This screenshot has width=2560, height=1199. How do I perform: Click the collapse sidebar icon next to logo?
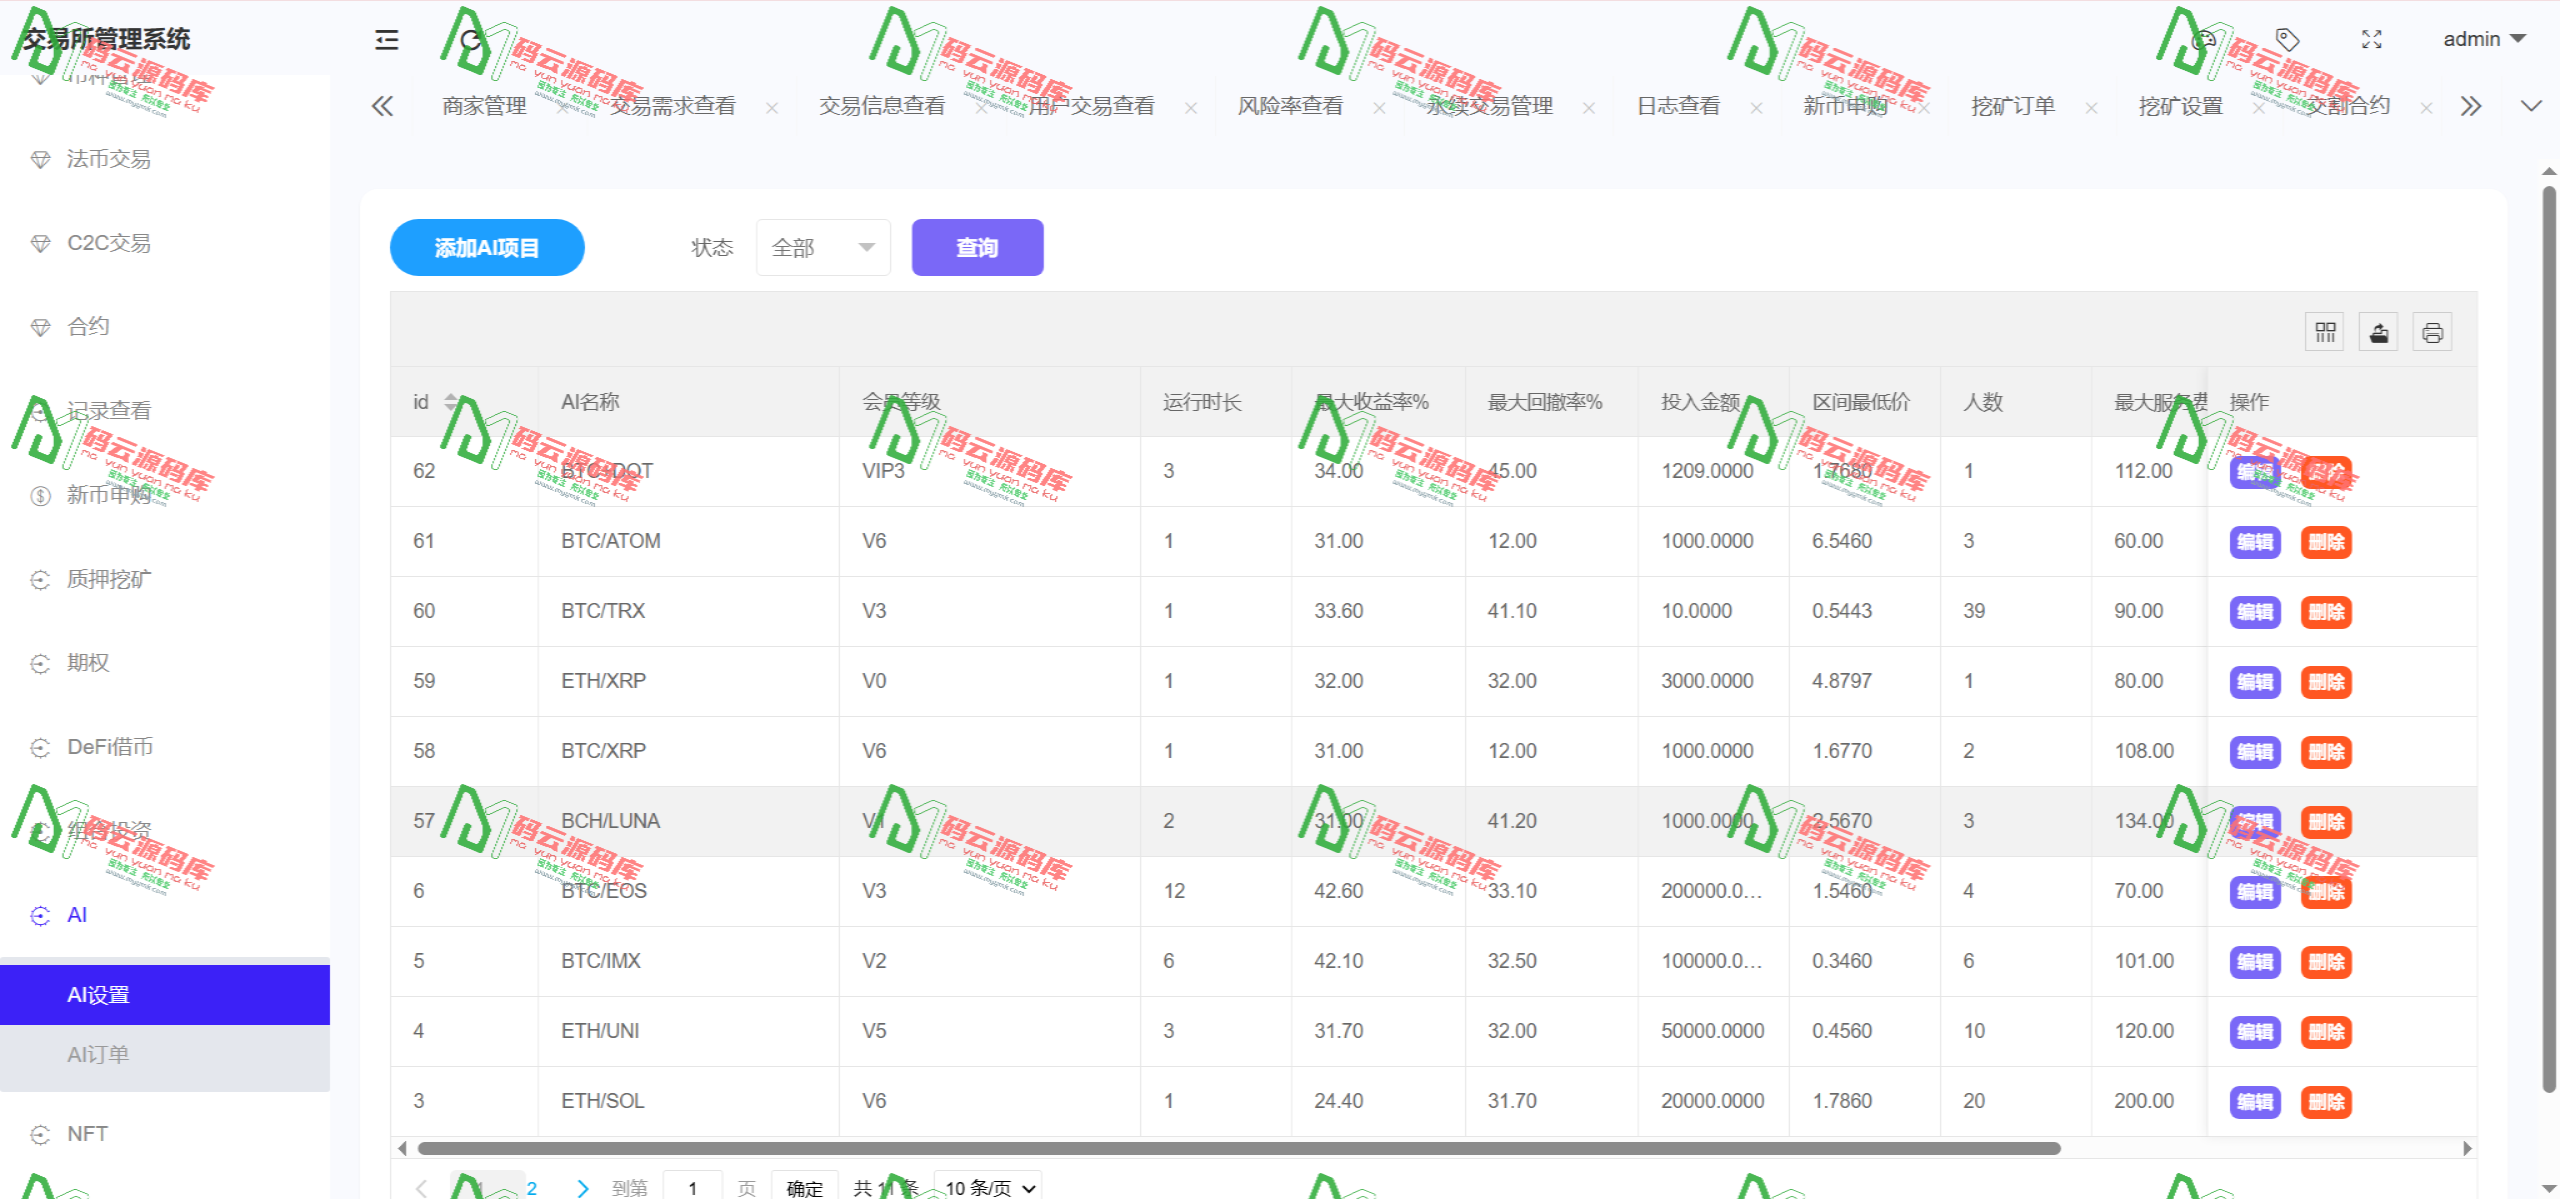click(385, 39)
